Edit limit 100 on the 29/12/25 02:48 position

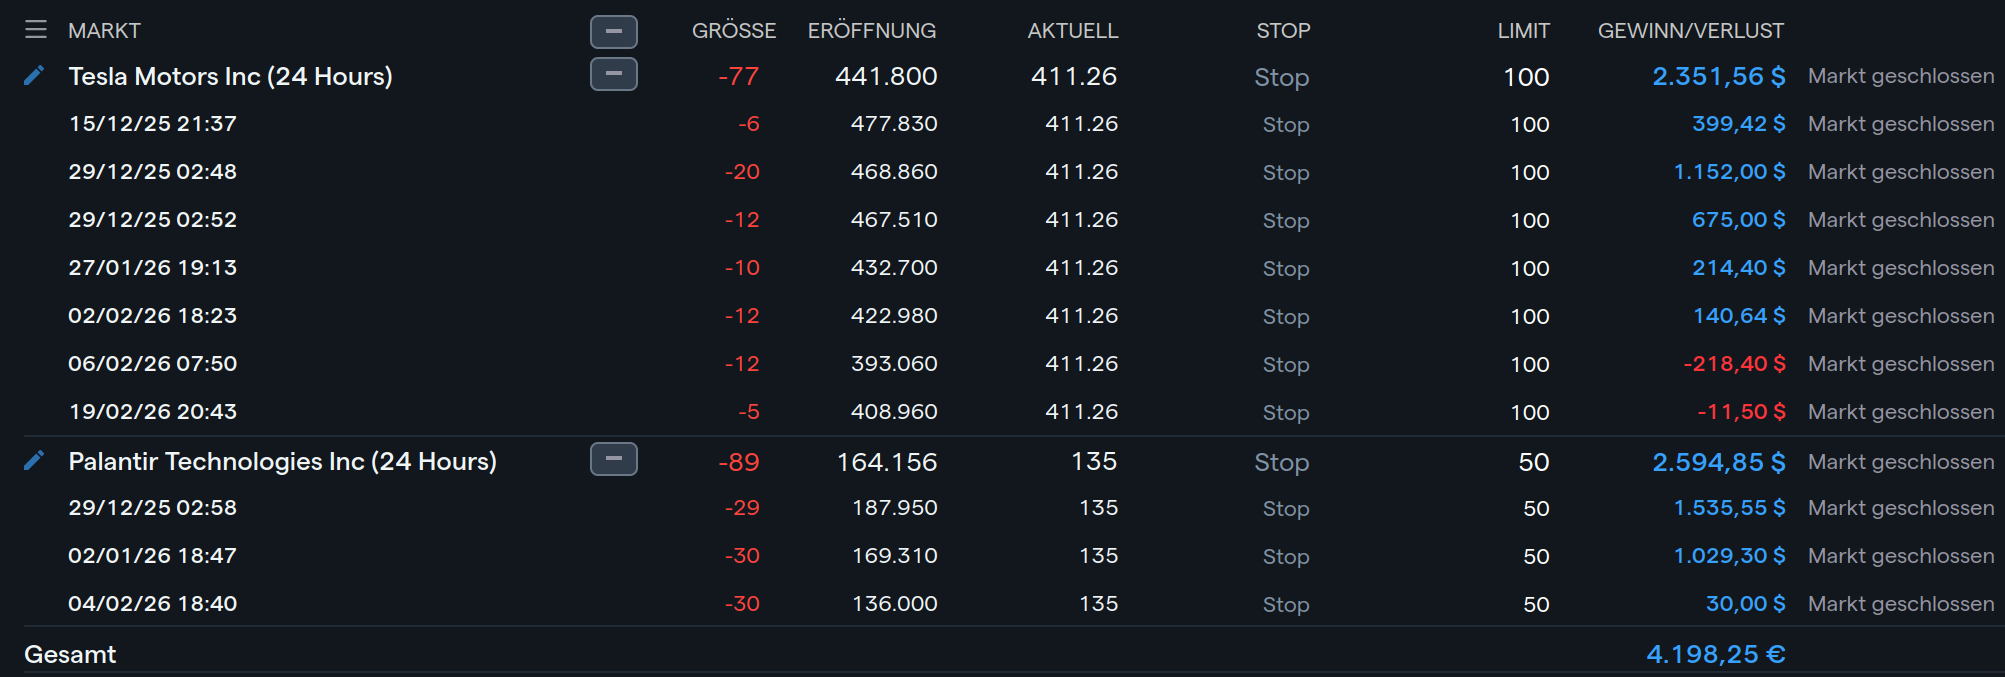pyautogui.click(x=1529, y=173)
